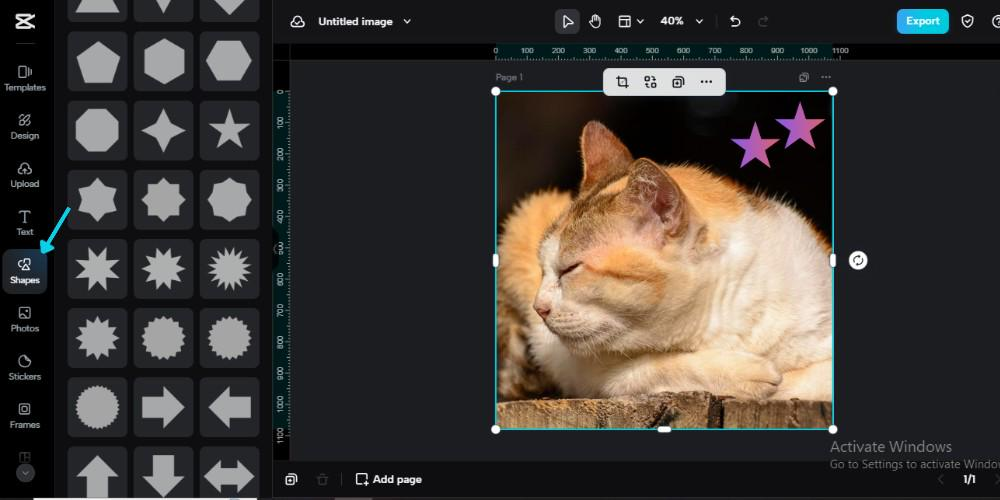Click Add page button
This screenshot has width=1000, height=500.
tap(388, 479)
